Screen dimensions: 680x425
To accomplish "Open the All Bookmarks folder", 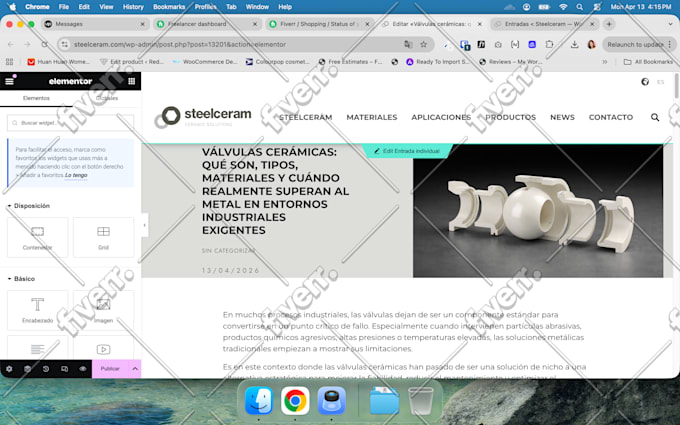I will tap(648, 62).
